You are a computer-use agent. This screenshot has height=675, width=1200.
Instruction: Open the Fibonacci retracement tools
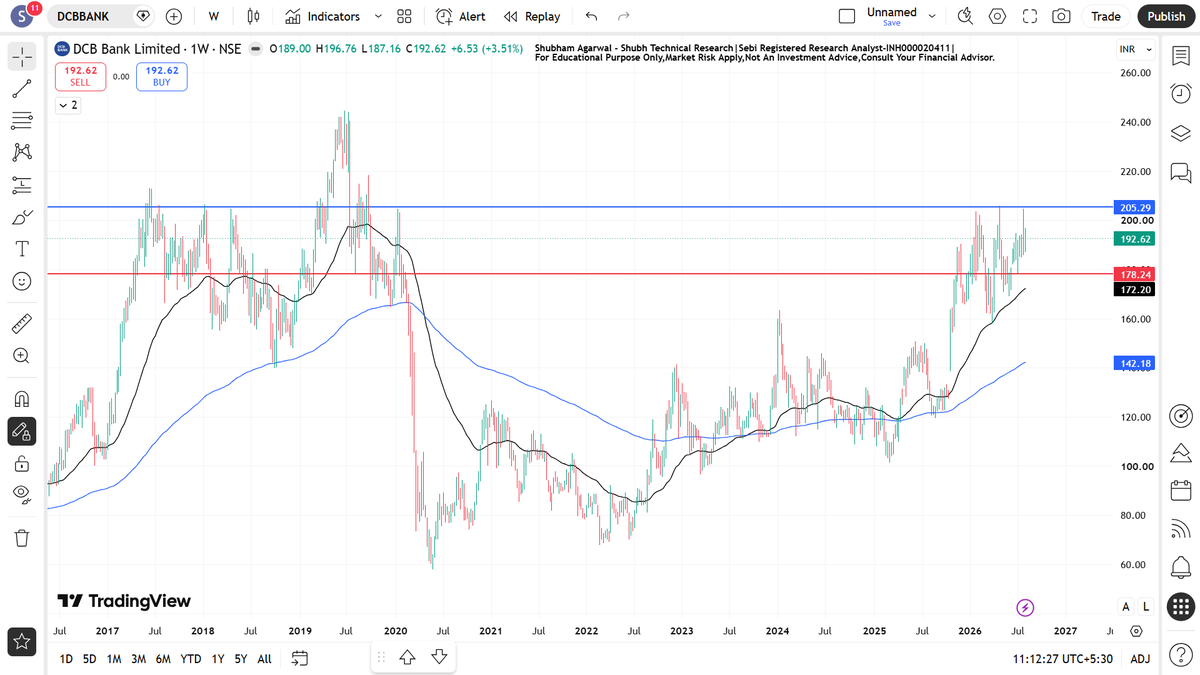(x=21, y=121)
